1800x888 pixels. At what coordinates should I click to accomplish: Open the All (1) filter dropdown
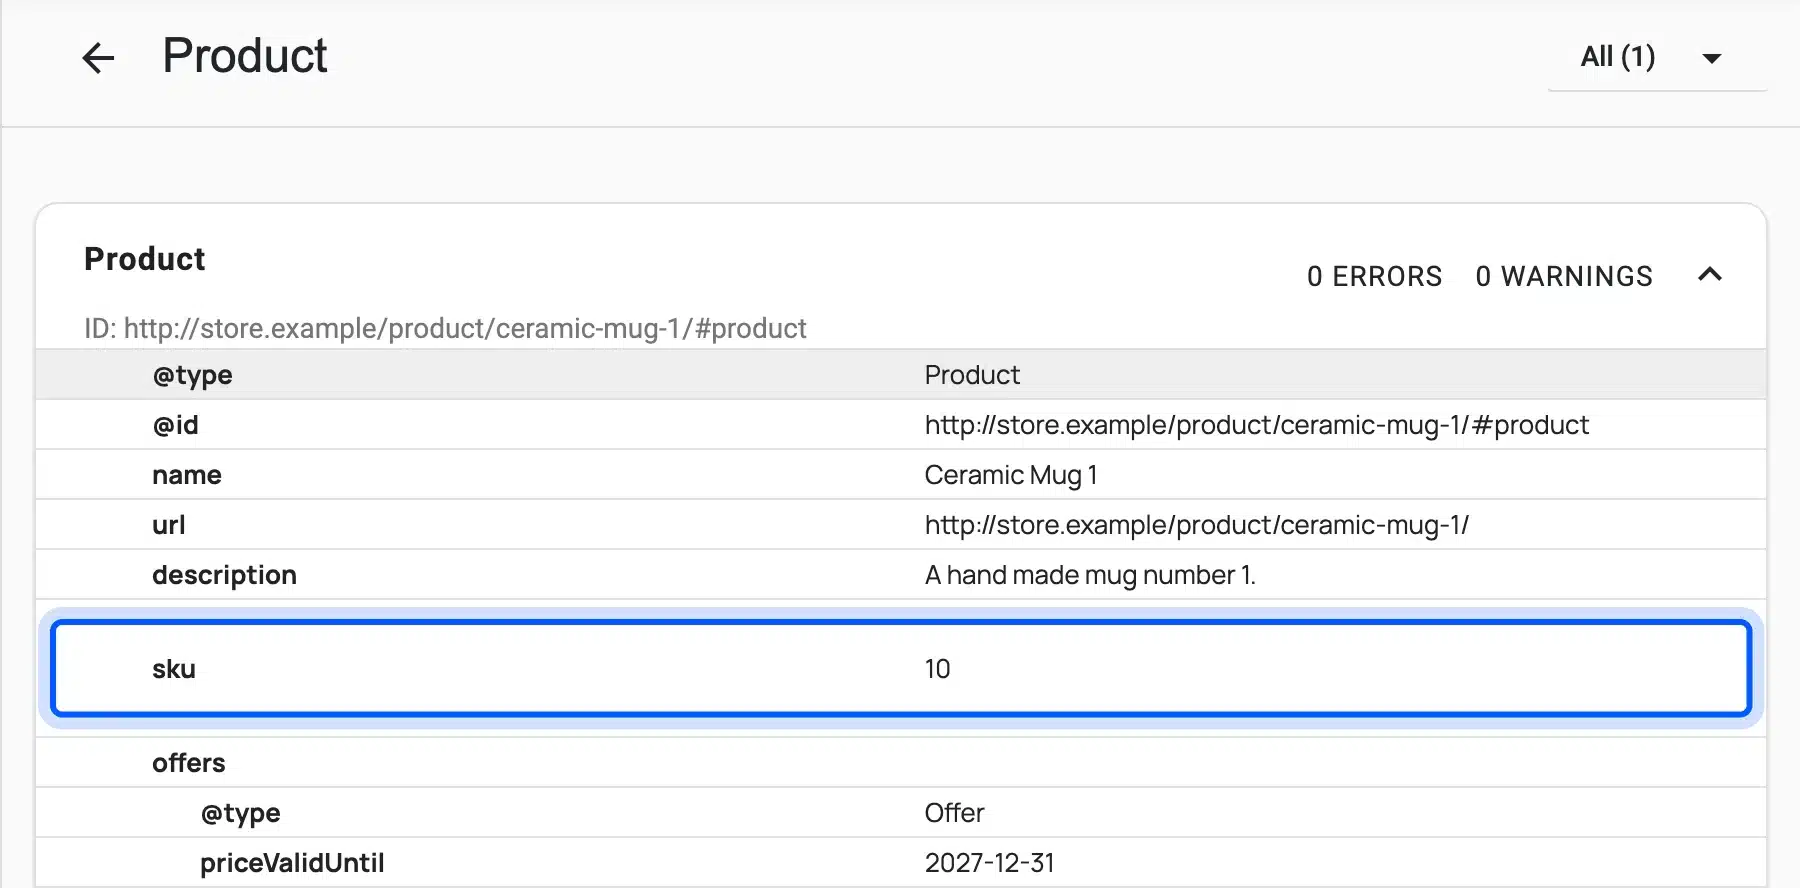[x=1657, y=58]
